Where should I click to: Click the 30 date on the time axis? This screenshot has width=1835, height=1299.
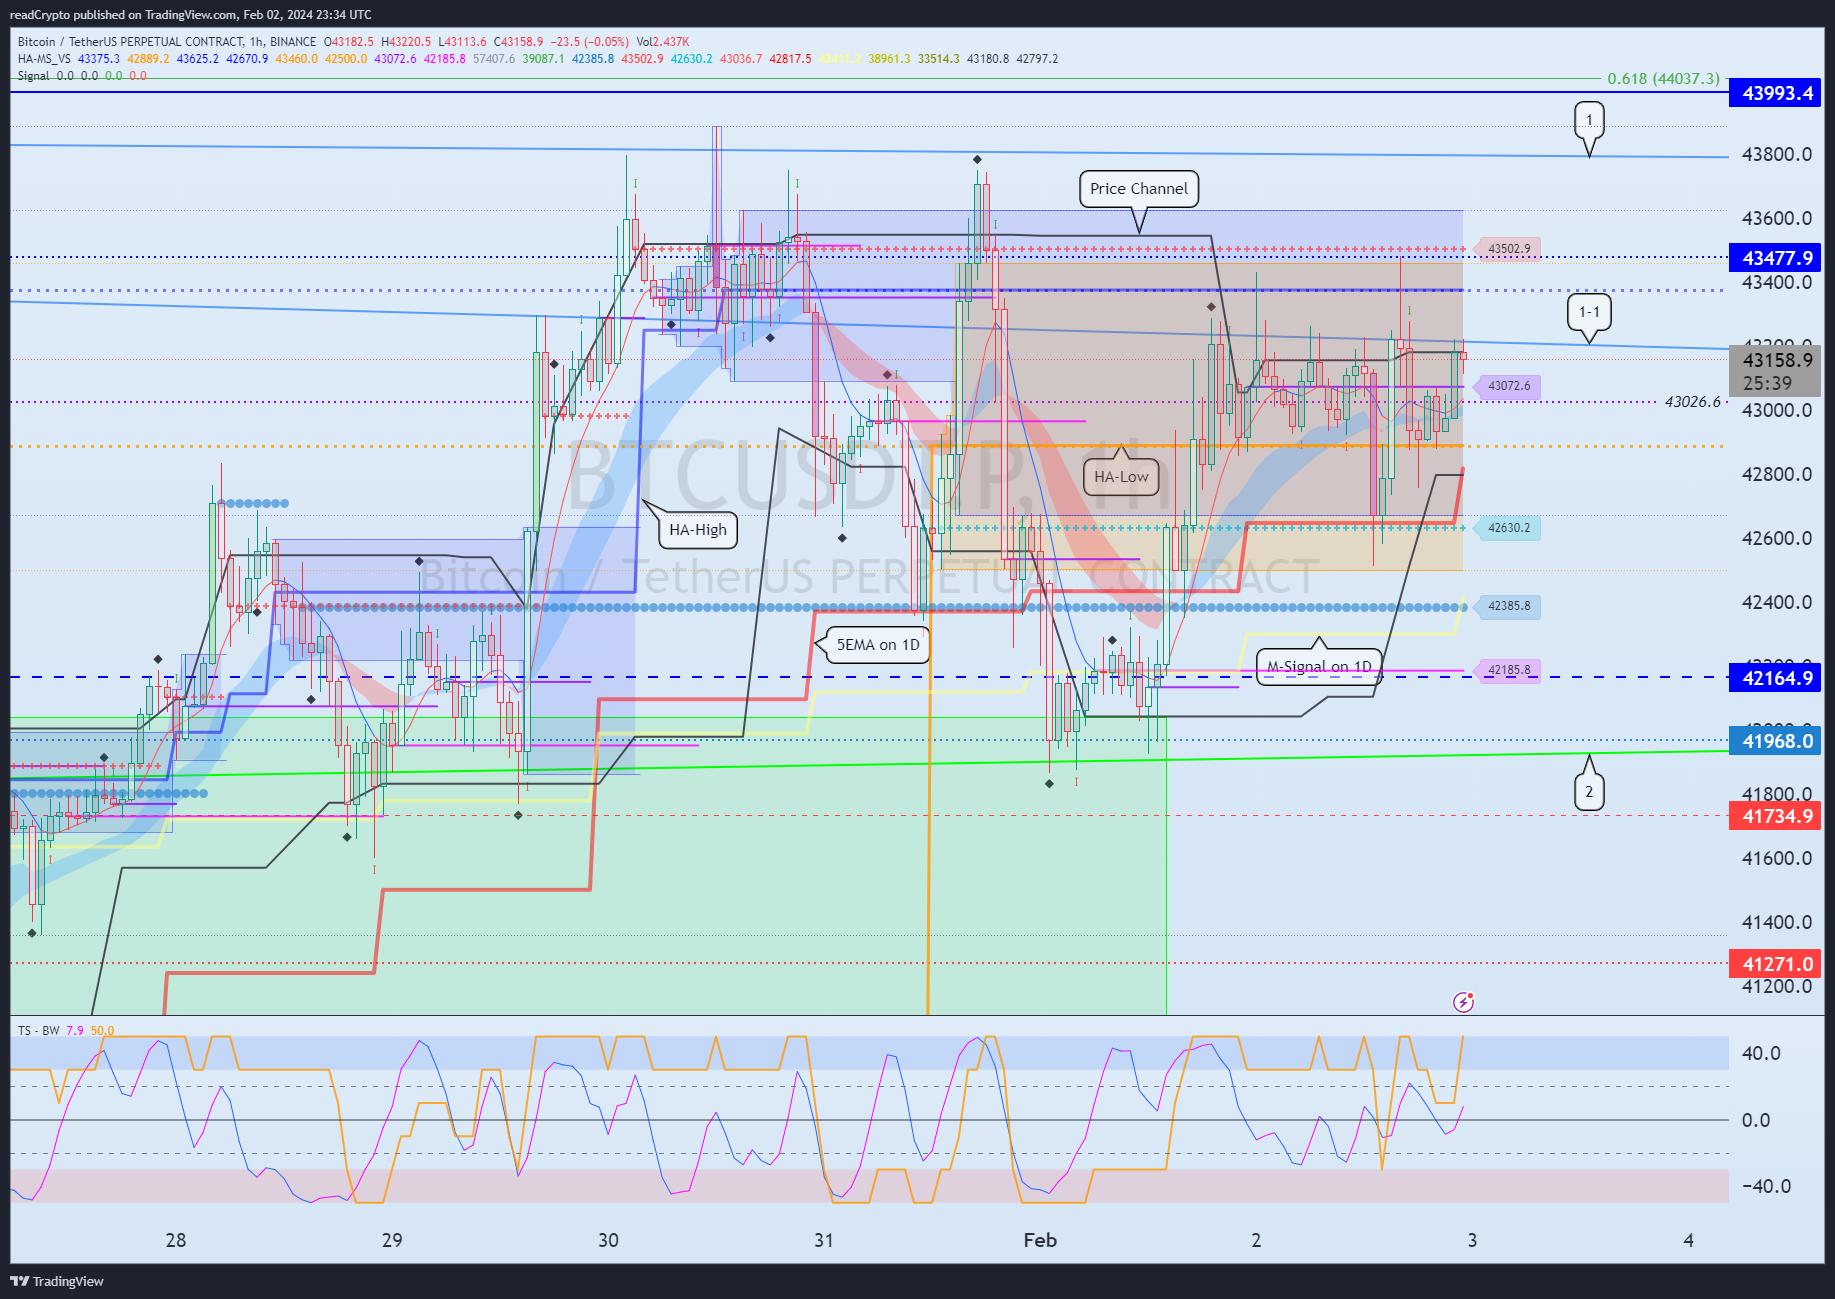click(608, 1240)
